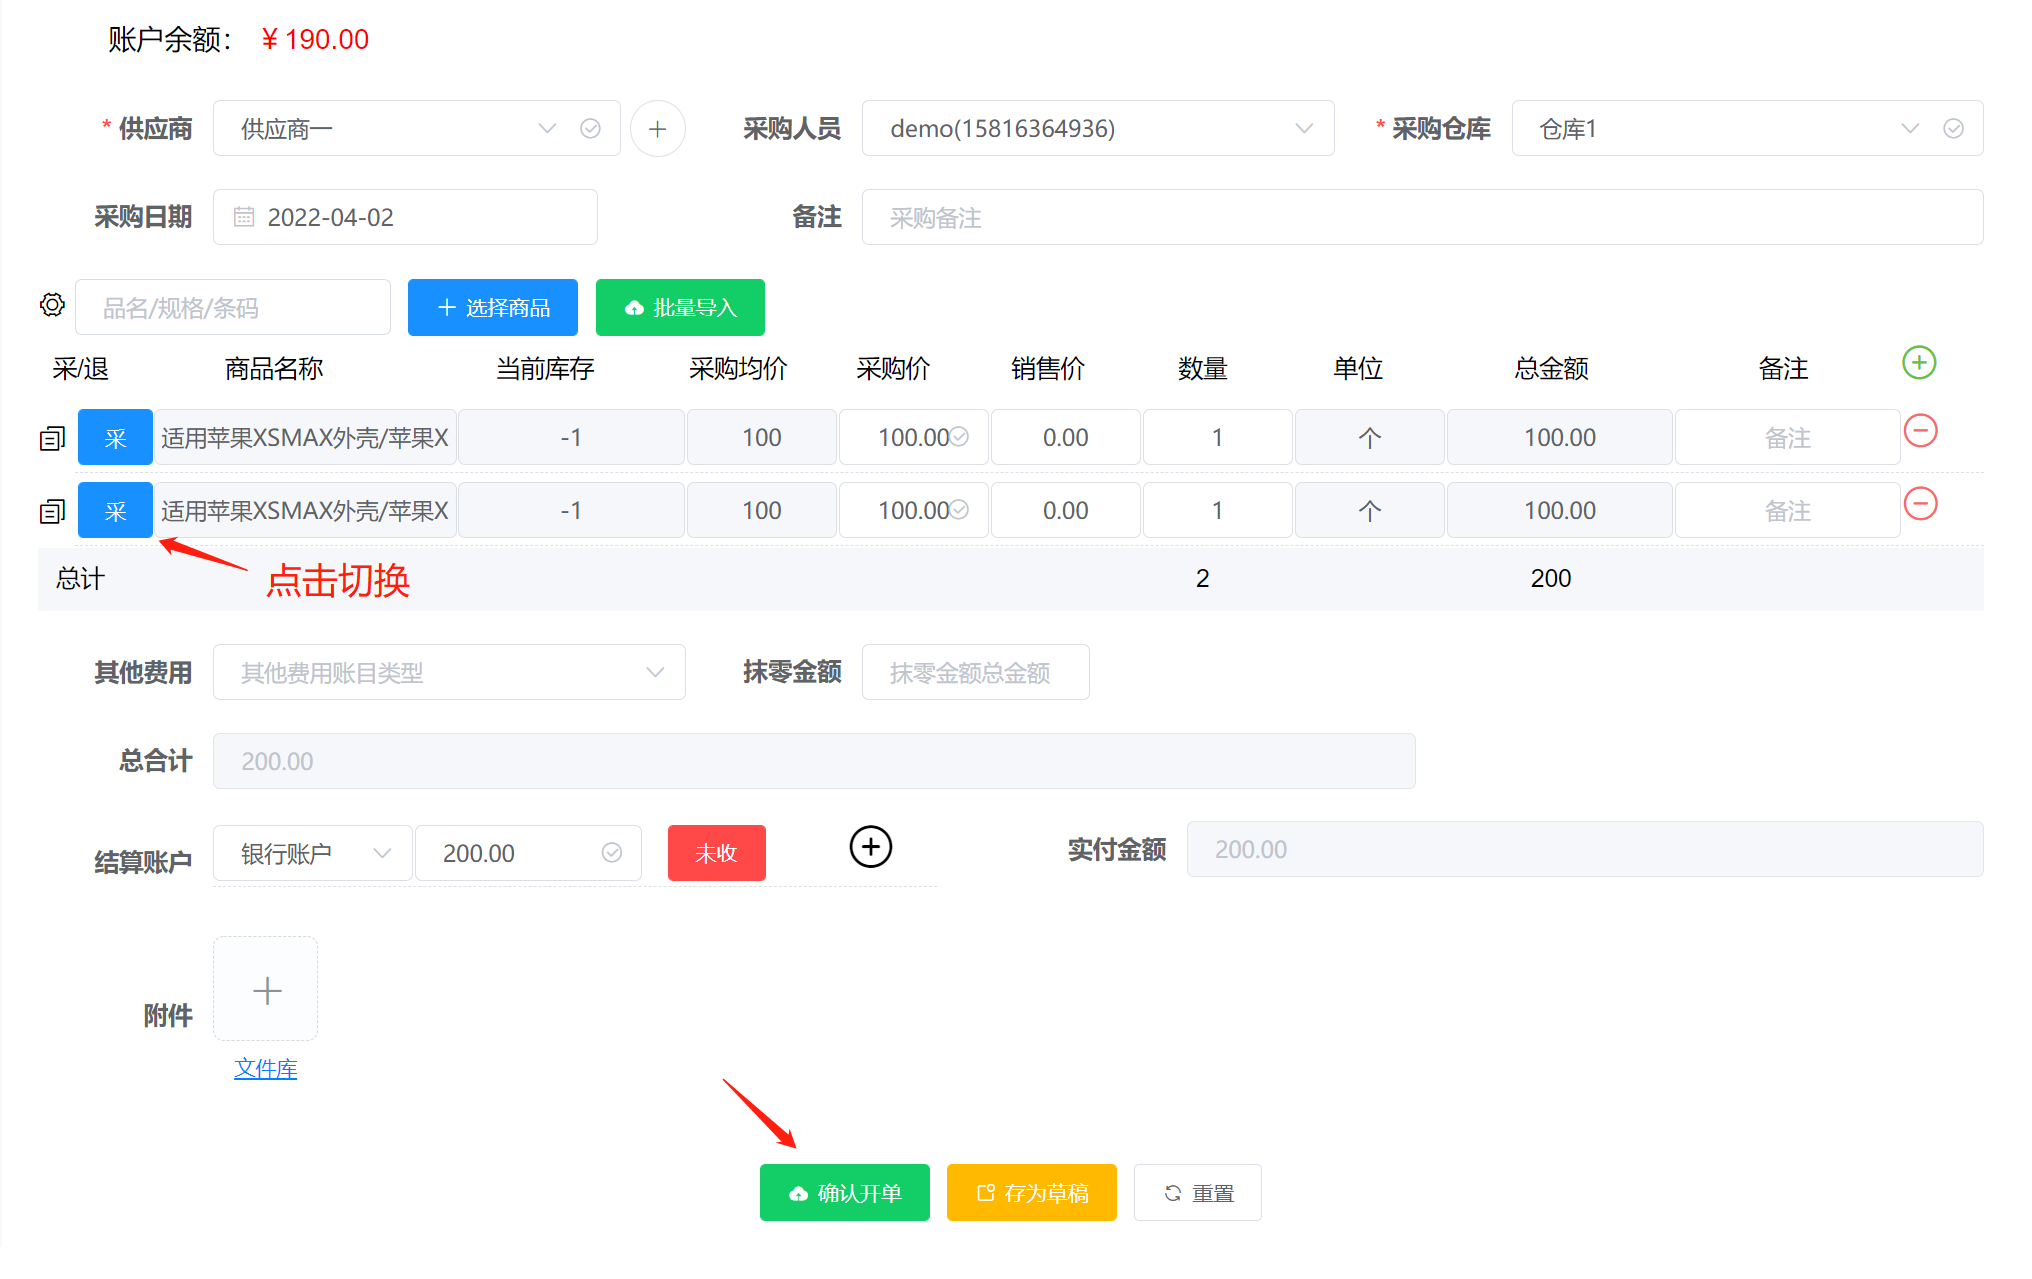Click the first row current stock -1

coord(571,437)
